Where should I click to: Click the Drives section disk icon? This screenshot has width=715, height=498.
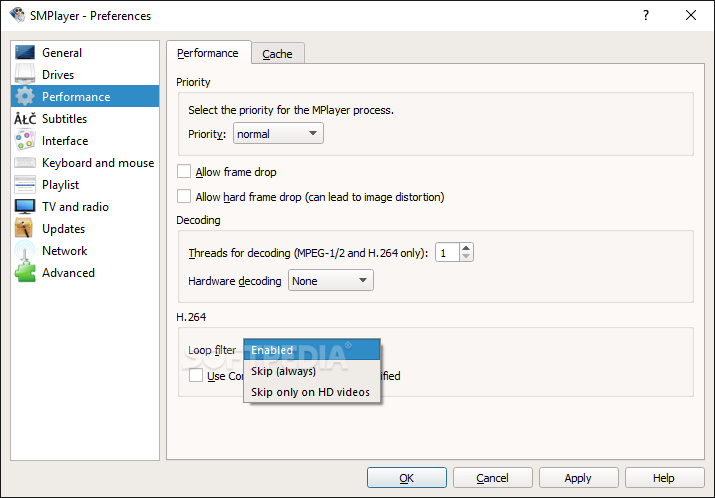click(x=25, y=74)
